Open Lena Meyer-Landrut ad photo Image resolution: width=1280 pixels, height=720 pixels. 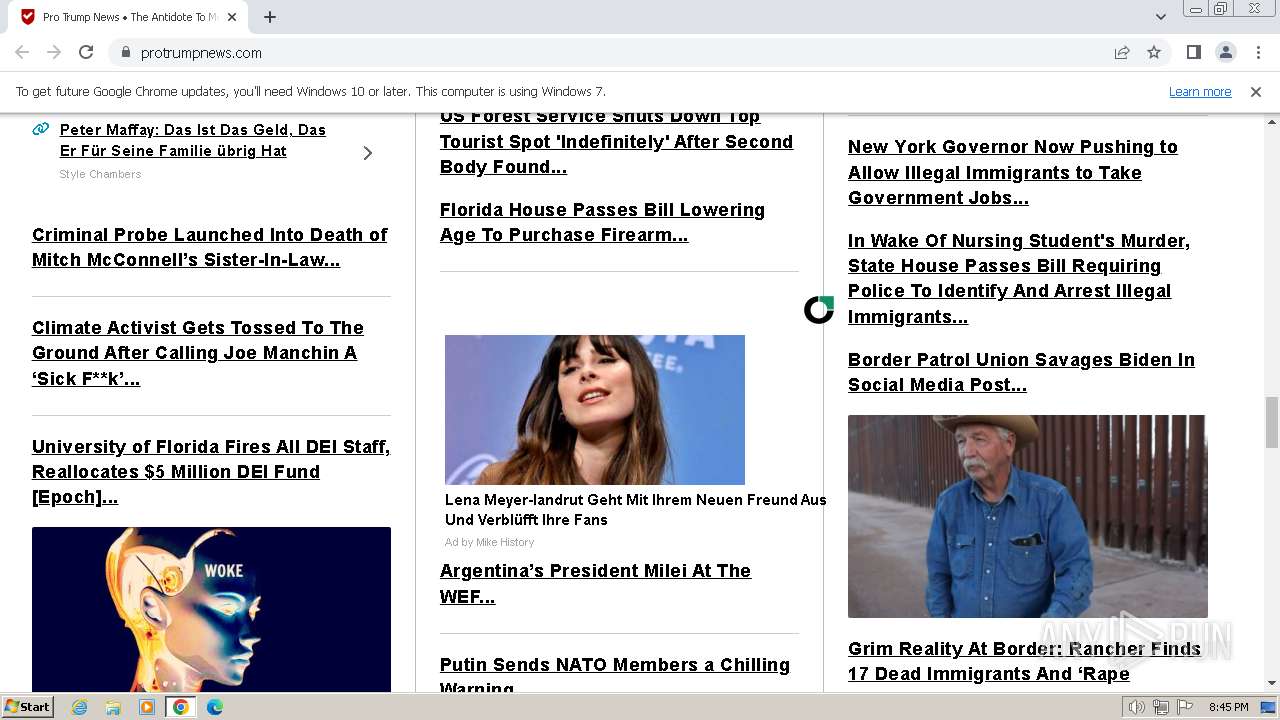point(595,410)
